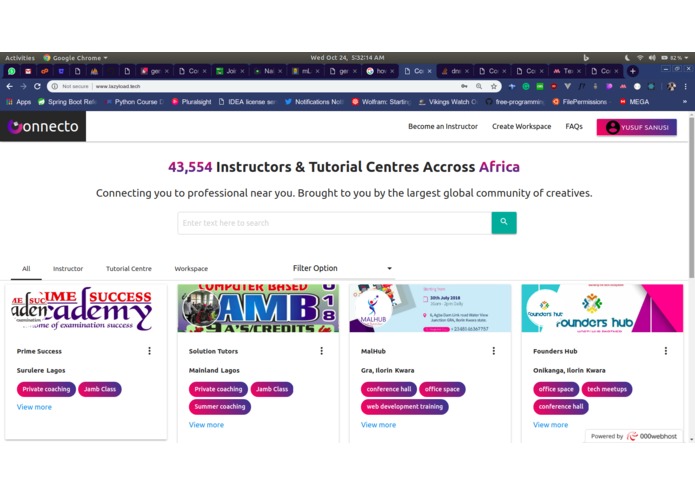Open Become an Instructor link
695x494 pixels.
point(443,126)
